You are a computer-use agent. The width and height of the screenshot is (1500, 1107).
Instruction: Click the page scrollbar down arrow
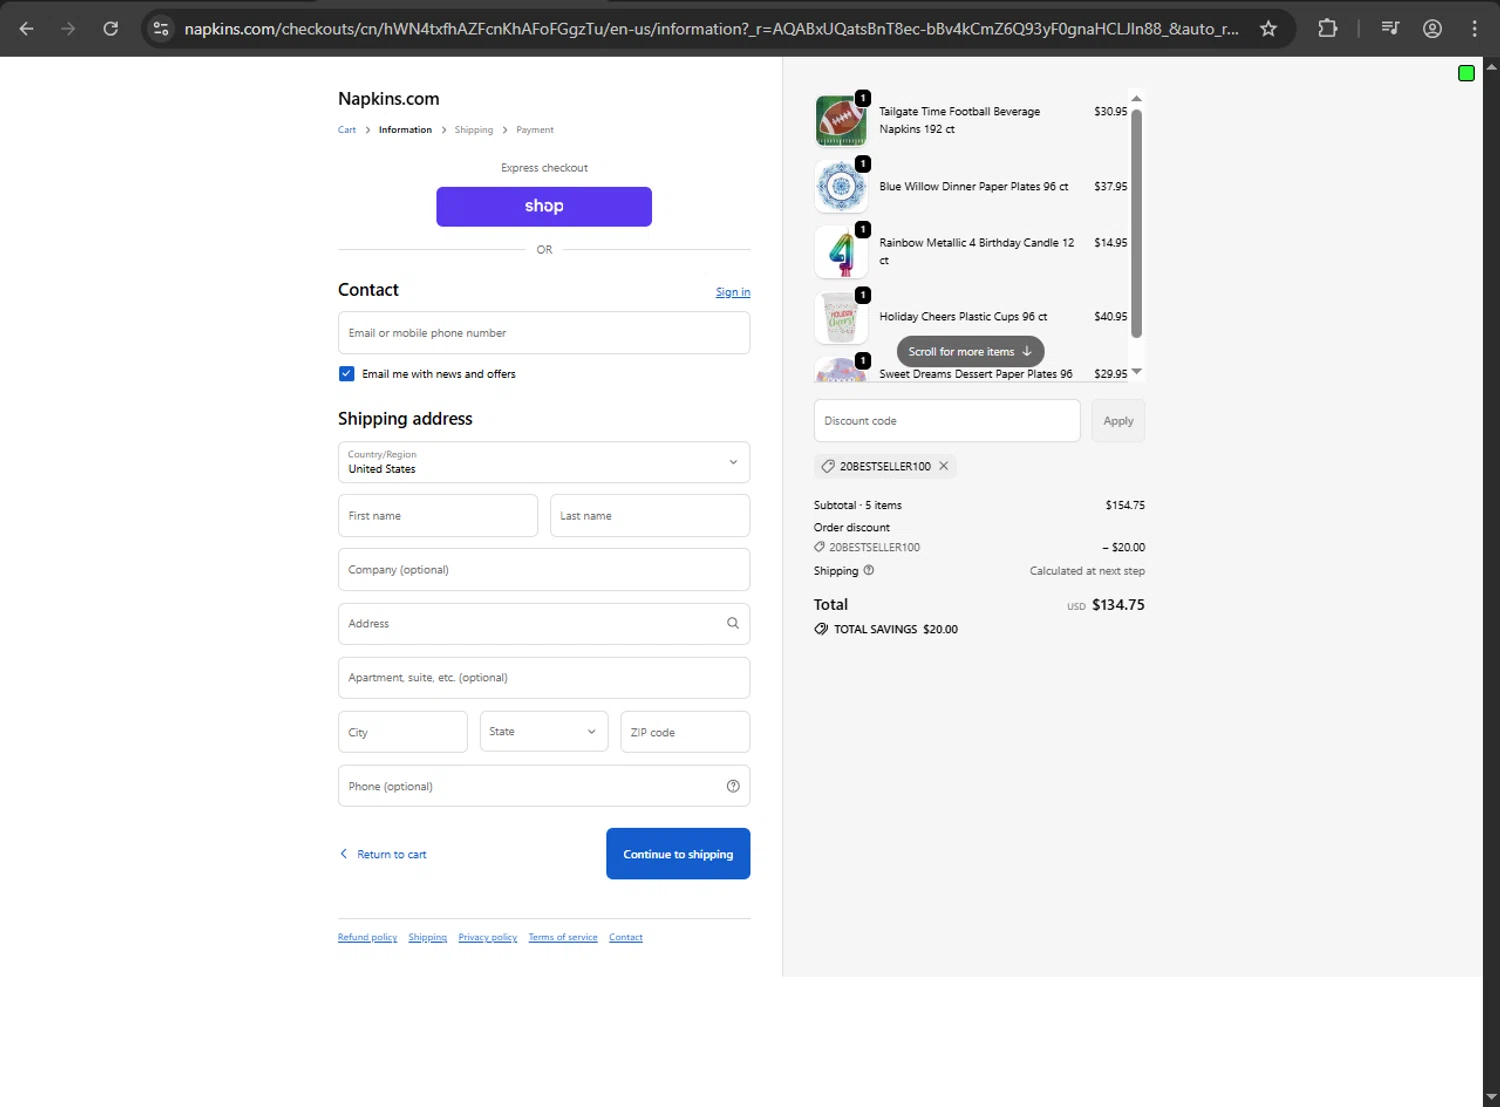1491,1098
